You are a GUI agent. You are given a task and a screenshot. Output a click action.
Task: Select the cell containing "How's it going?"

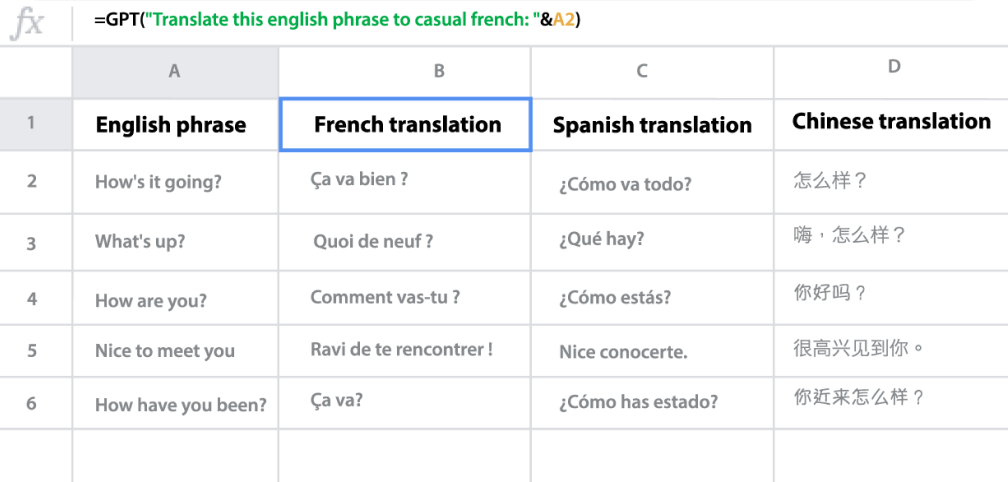point(175,182)
